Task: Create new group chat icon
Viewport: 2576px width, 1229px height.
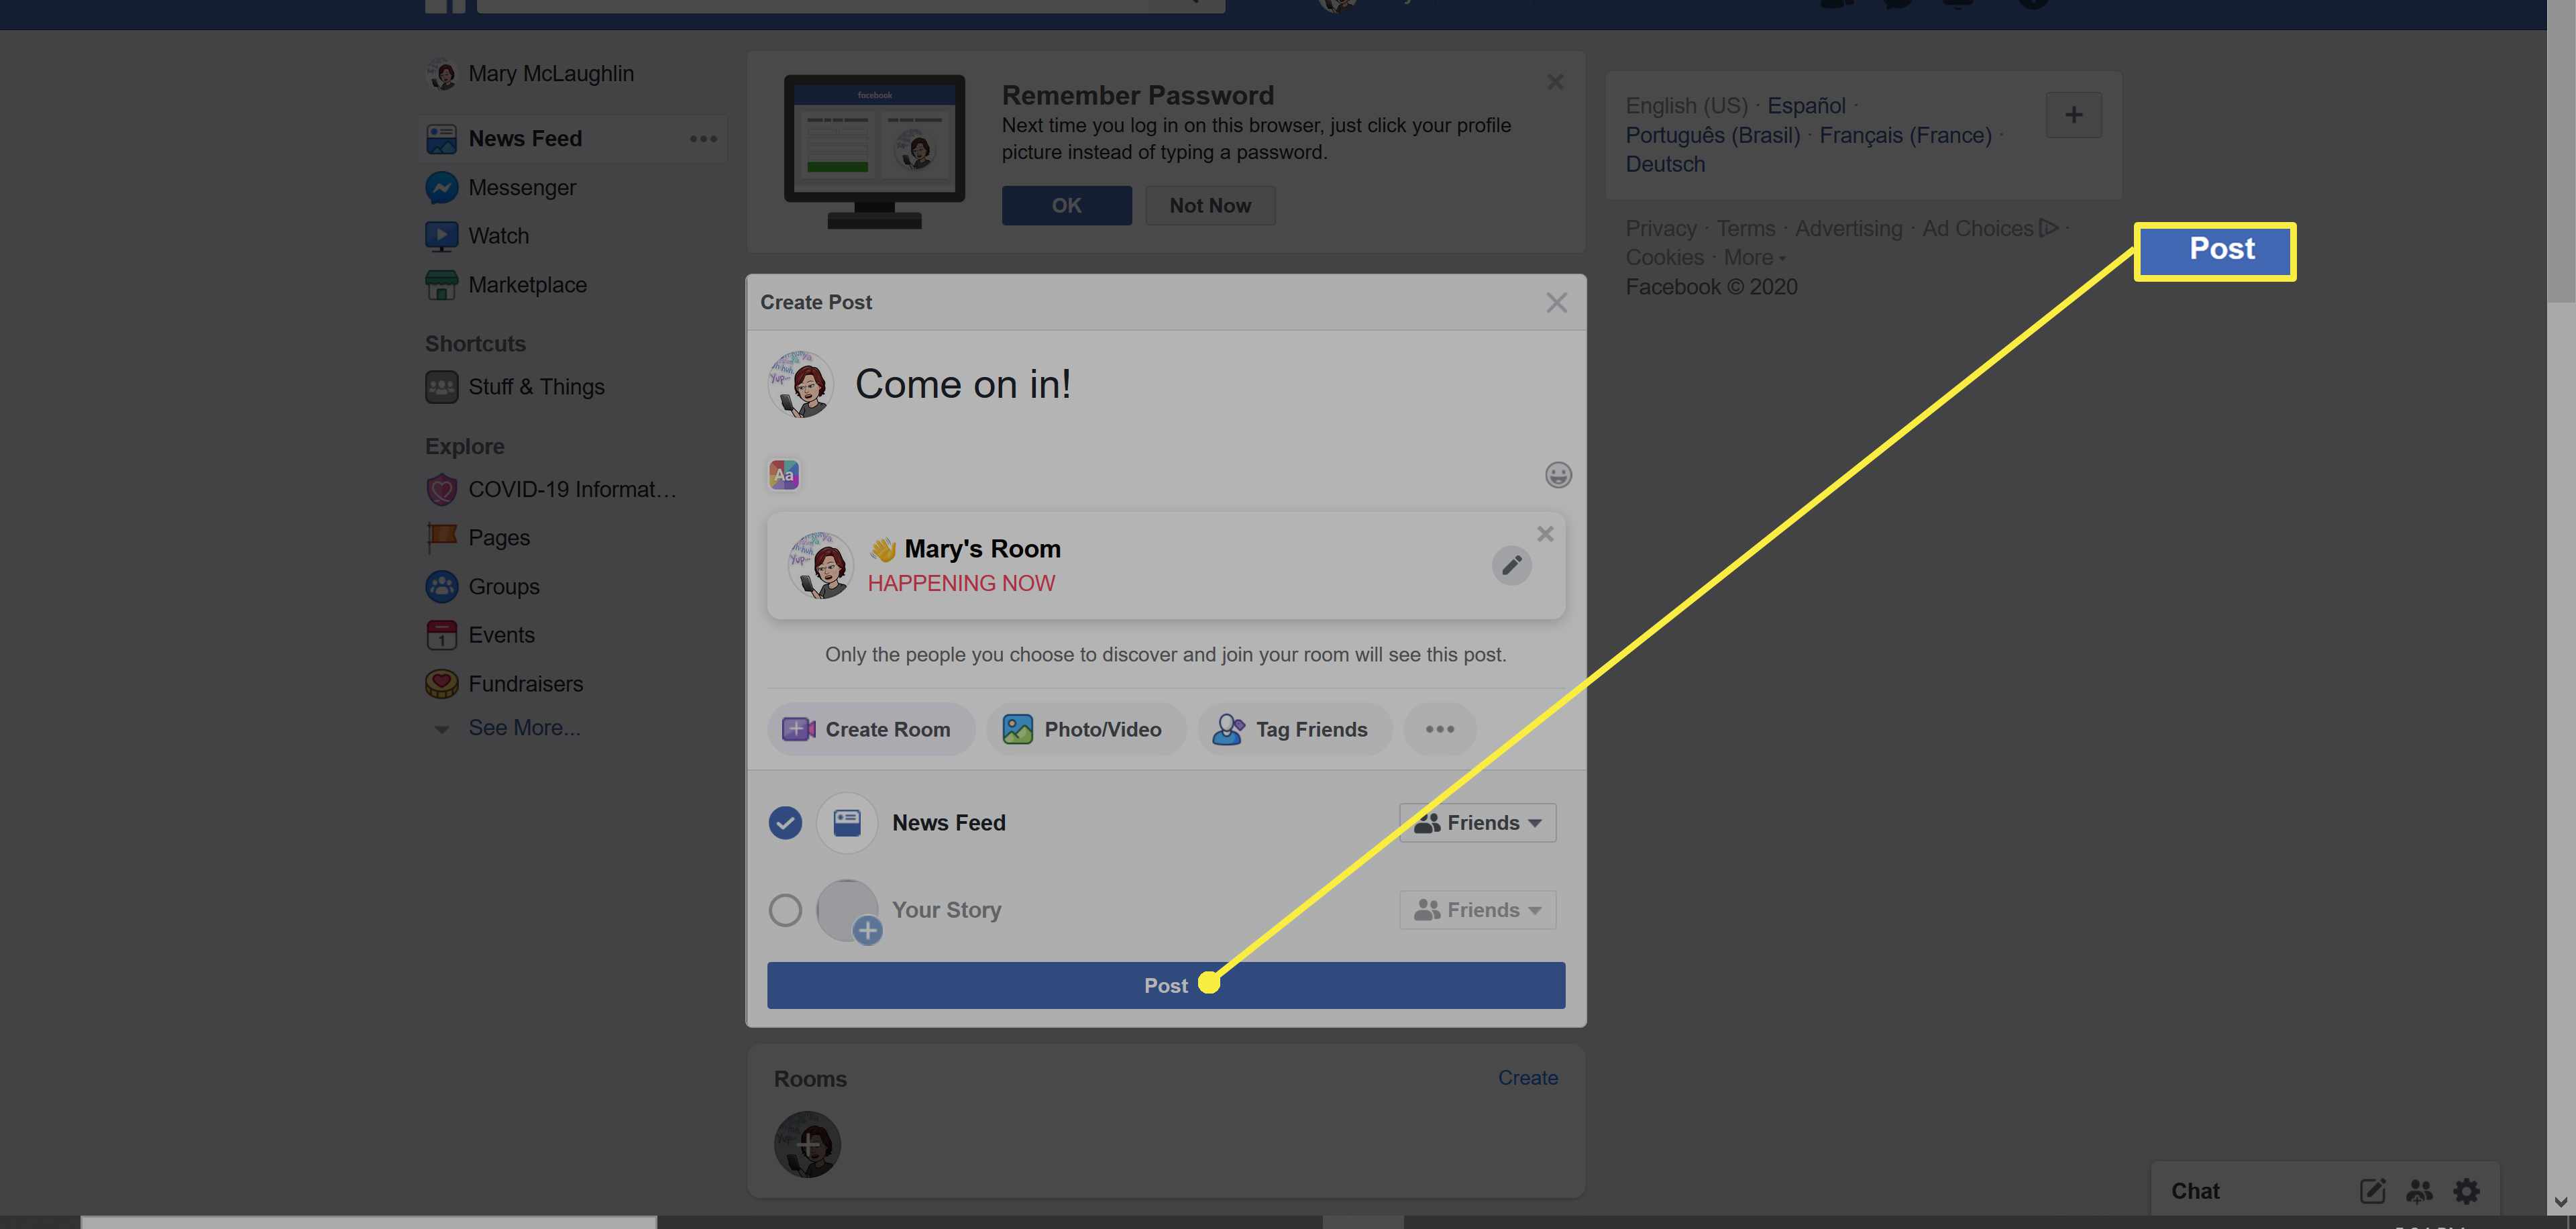Action: (2419, 1191)
